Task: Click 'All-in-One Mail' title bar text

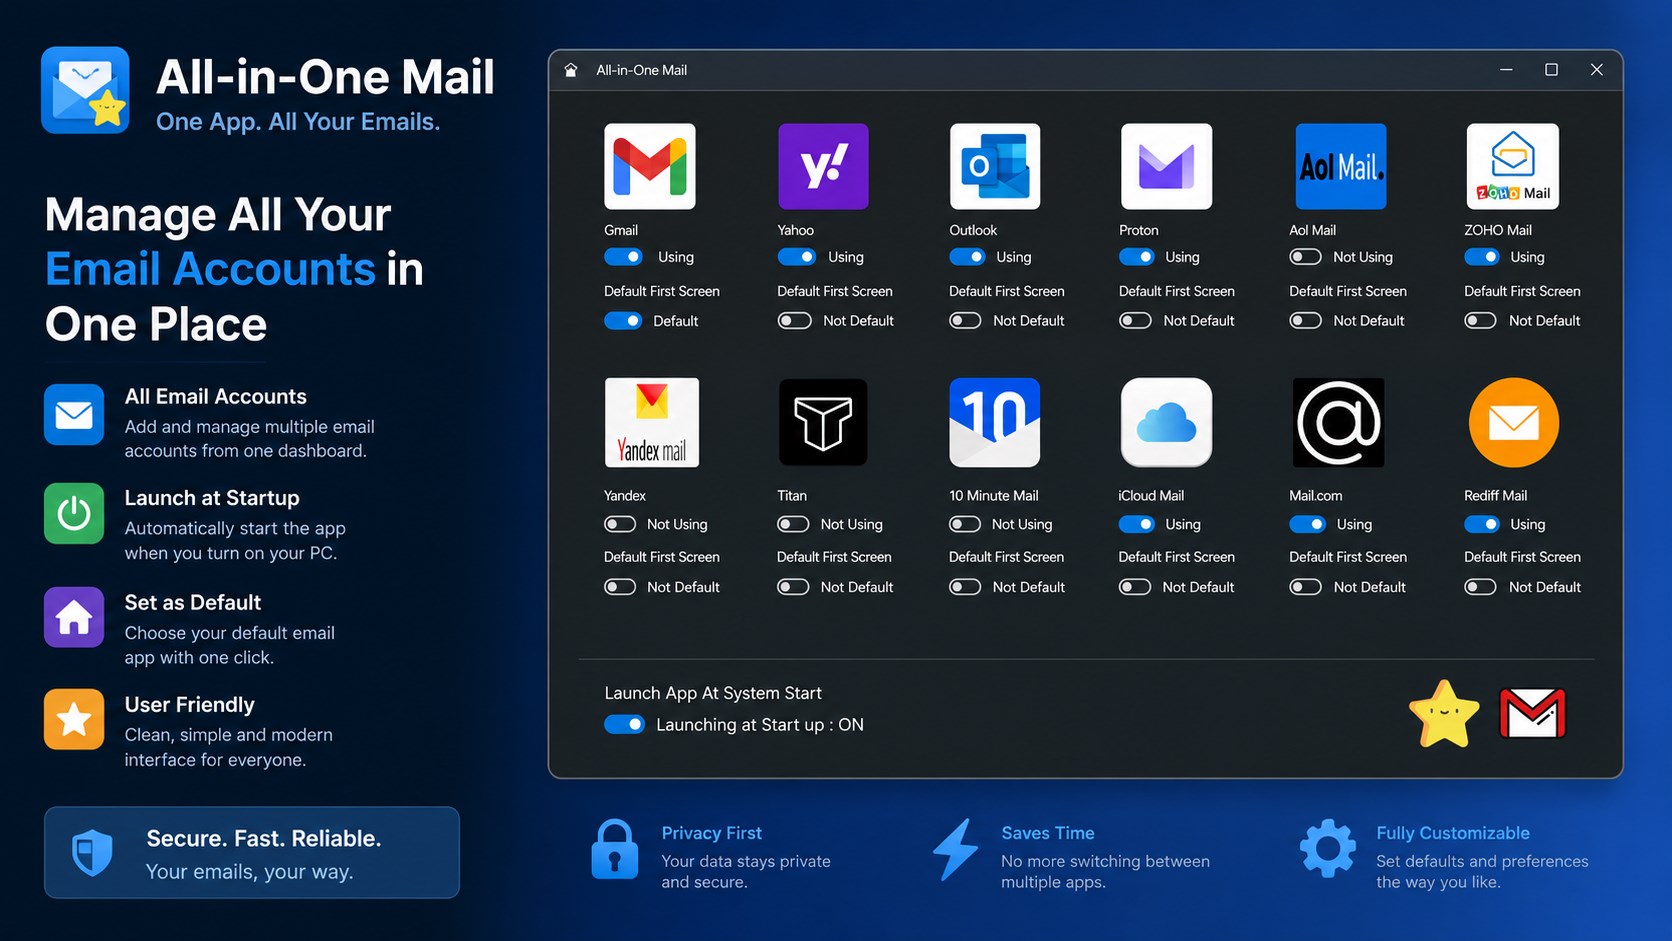Action: (641, 70)
